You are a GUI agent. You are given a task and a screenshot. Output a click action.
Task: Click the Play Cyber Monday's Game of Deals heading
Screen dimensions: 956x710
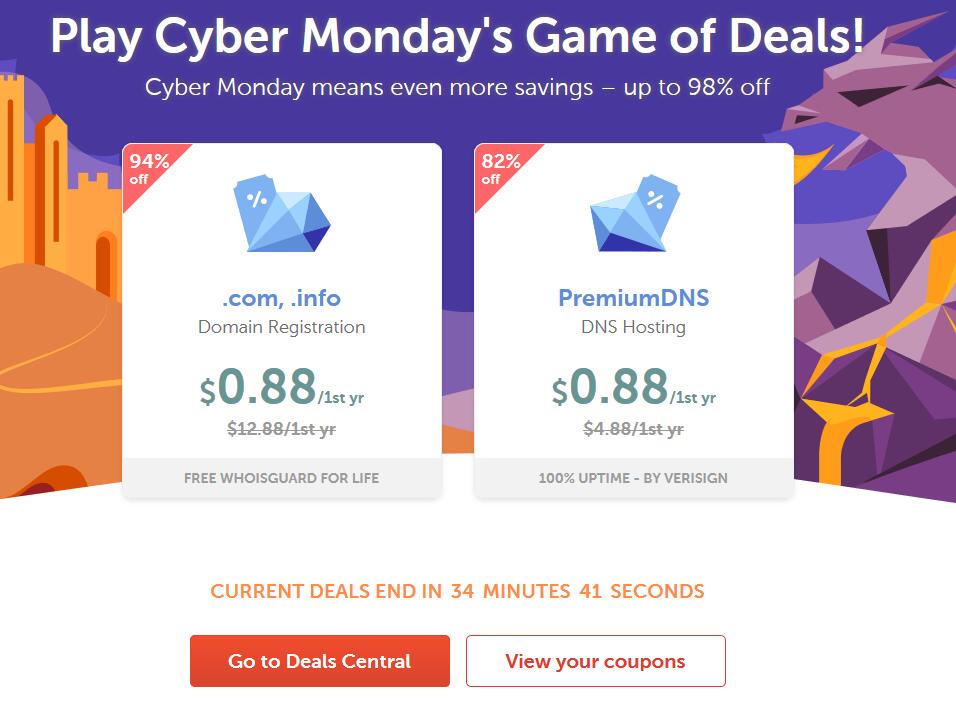(457, 37)
